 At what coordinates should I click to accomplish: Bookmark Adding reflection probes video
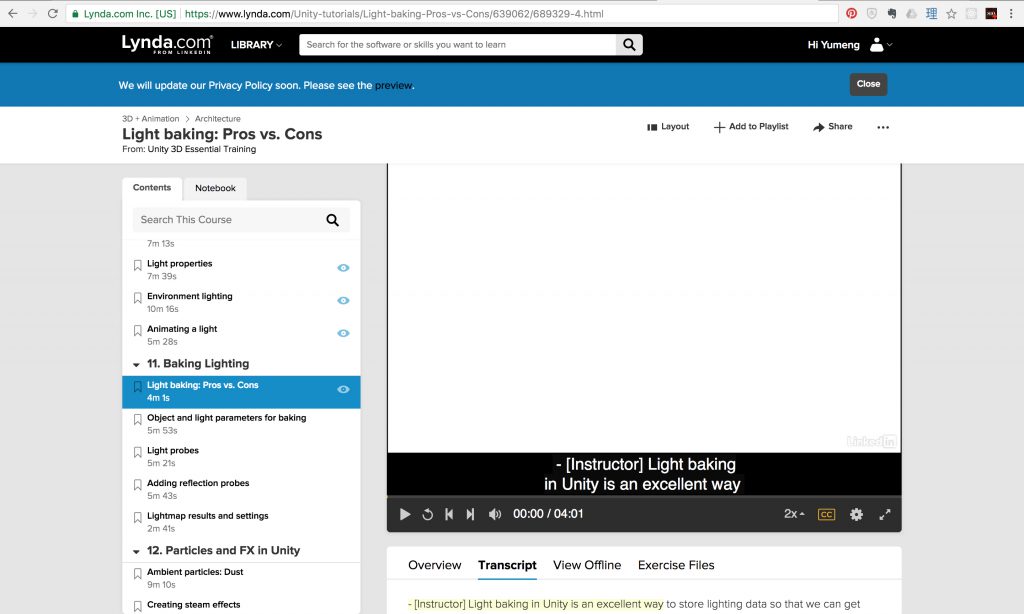[137, 485]
